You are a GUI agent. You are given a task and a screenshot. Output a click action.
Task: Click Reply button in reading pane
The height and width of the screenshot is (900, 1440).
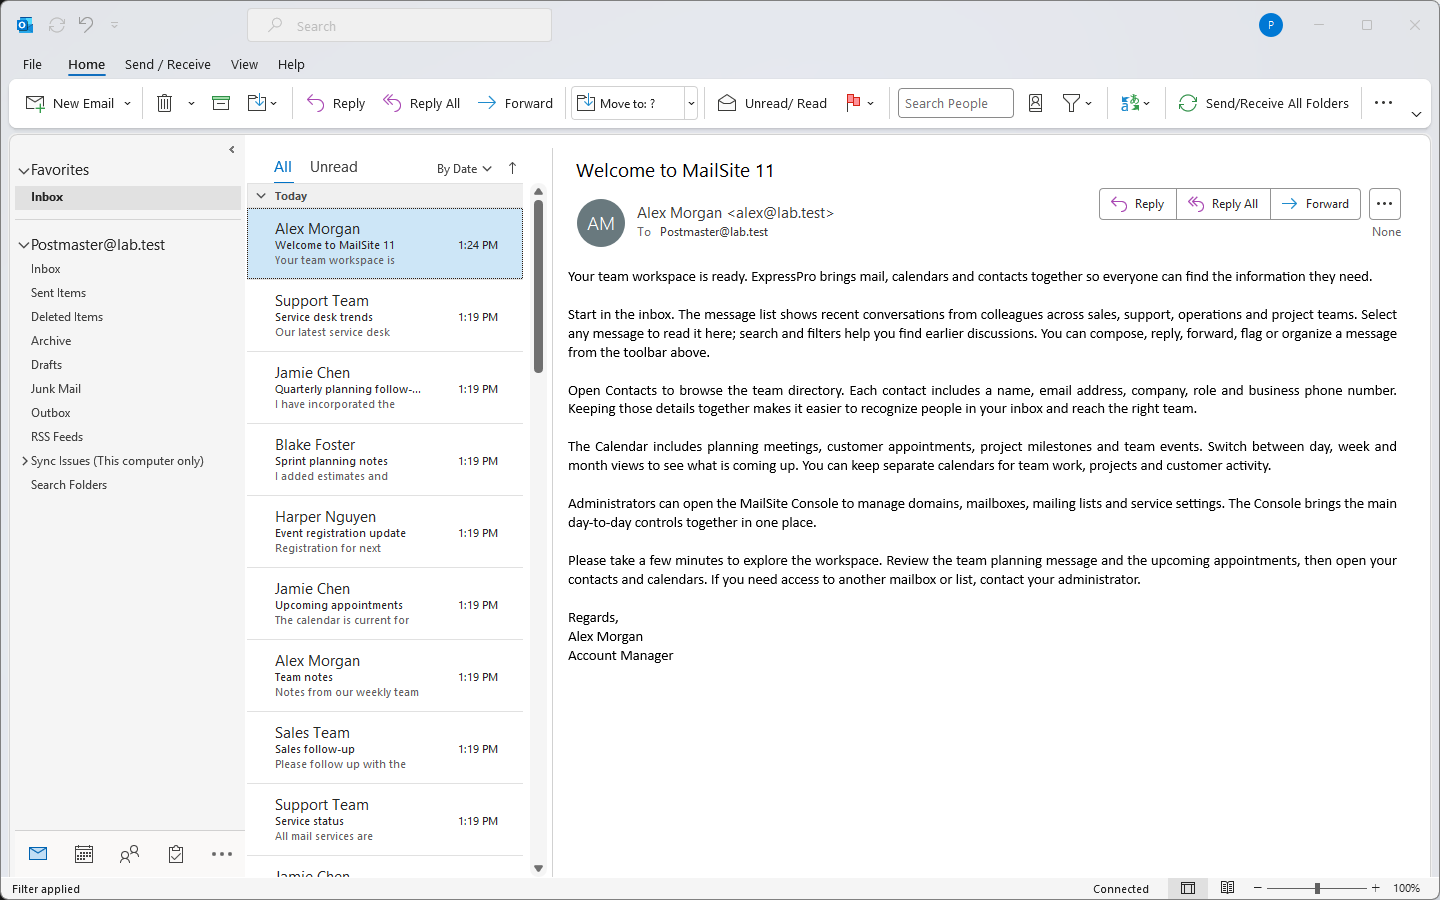(1138, 204)
